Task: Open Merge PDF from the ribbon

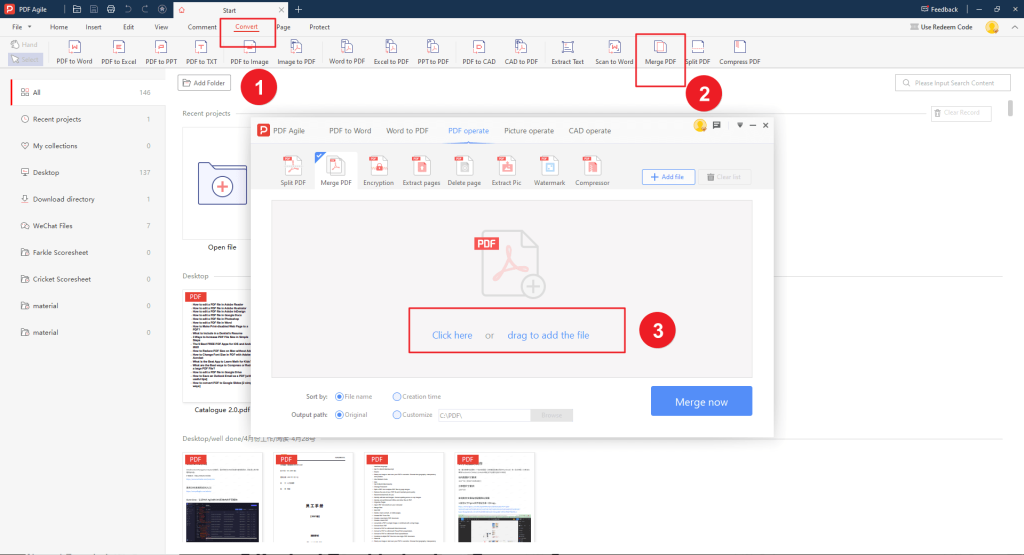Action: tap(660, 52)
